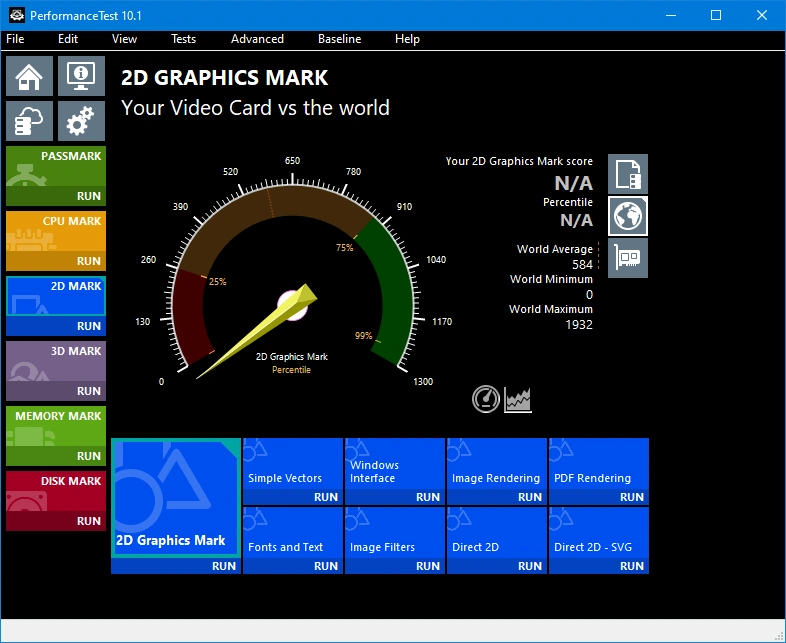Click the 2D GRAPHICS MARK heading
786x643 pixels.
tap(225, 78)
